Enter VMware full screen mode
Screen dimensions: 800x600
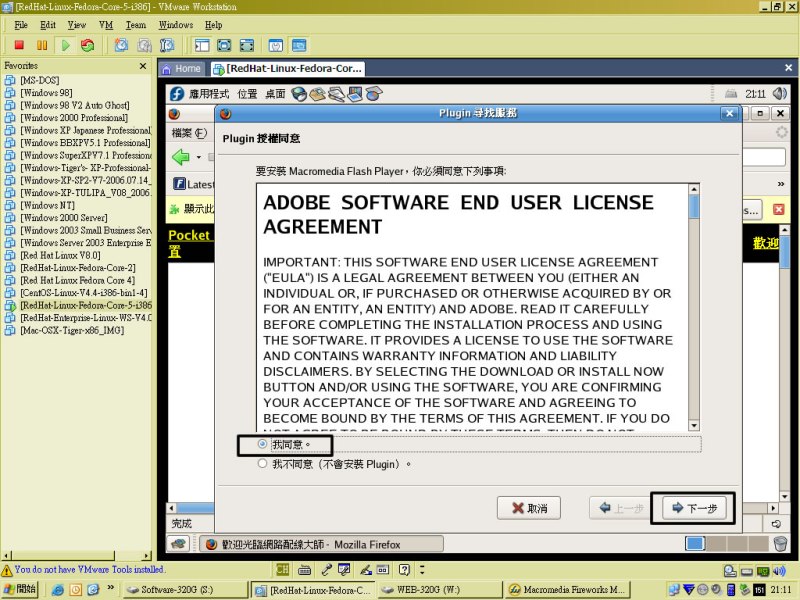(247, 45)
